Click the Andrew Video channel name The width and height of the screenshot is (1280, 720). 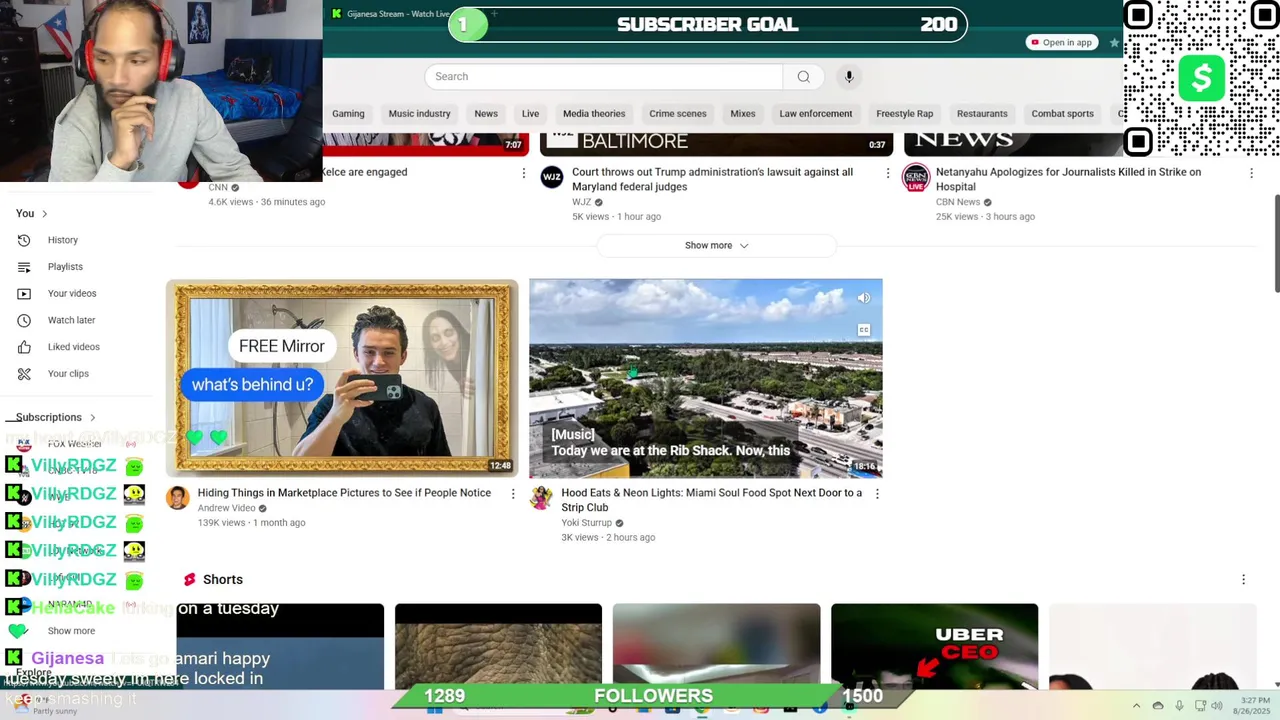227,508
